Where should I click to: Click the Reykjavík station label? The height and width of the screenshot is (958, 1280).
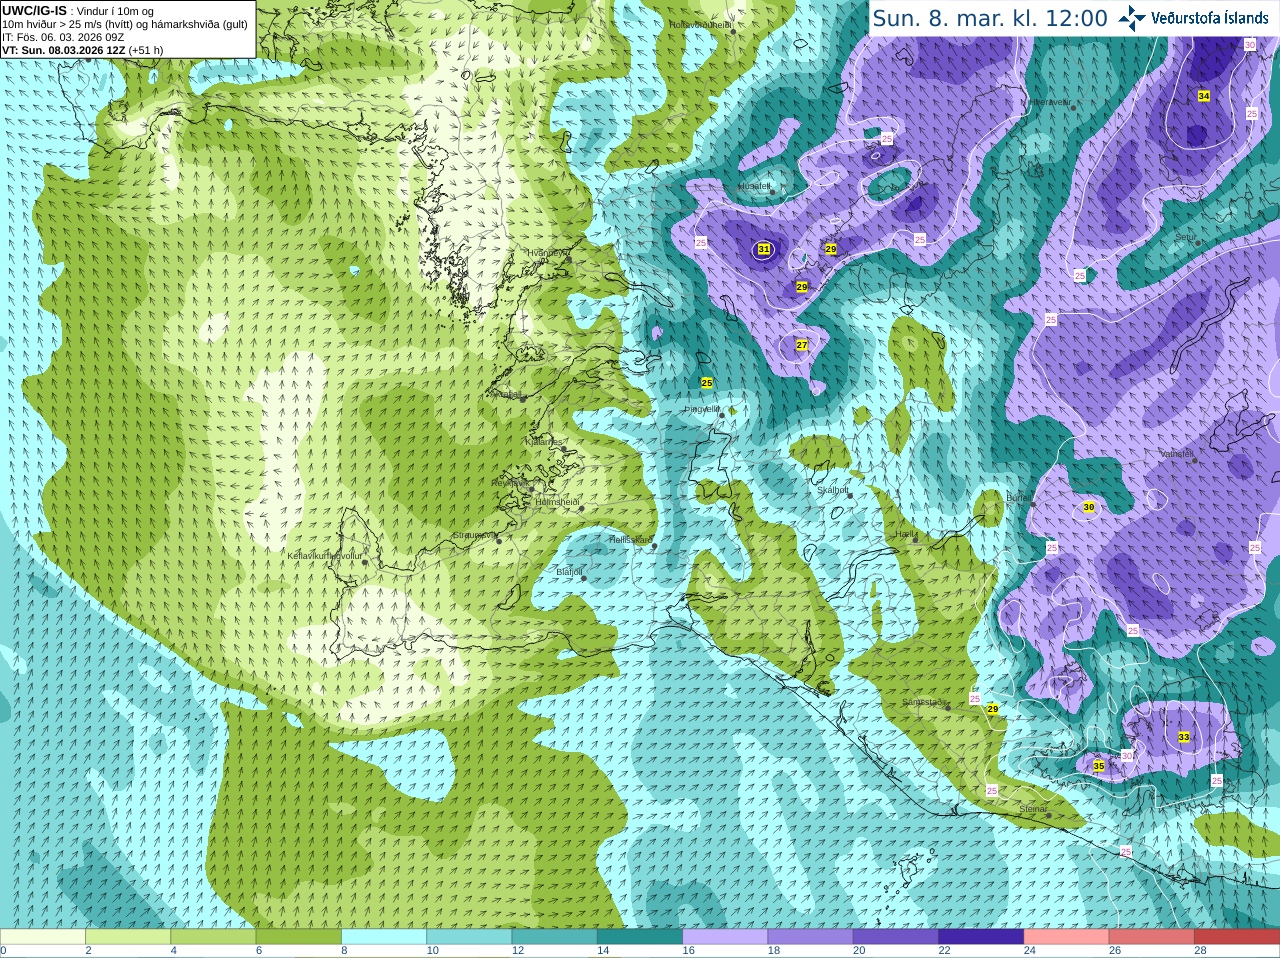click(509, 483)
